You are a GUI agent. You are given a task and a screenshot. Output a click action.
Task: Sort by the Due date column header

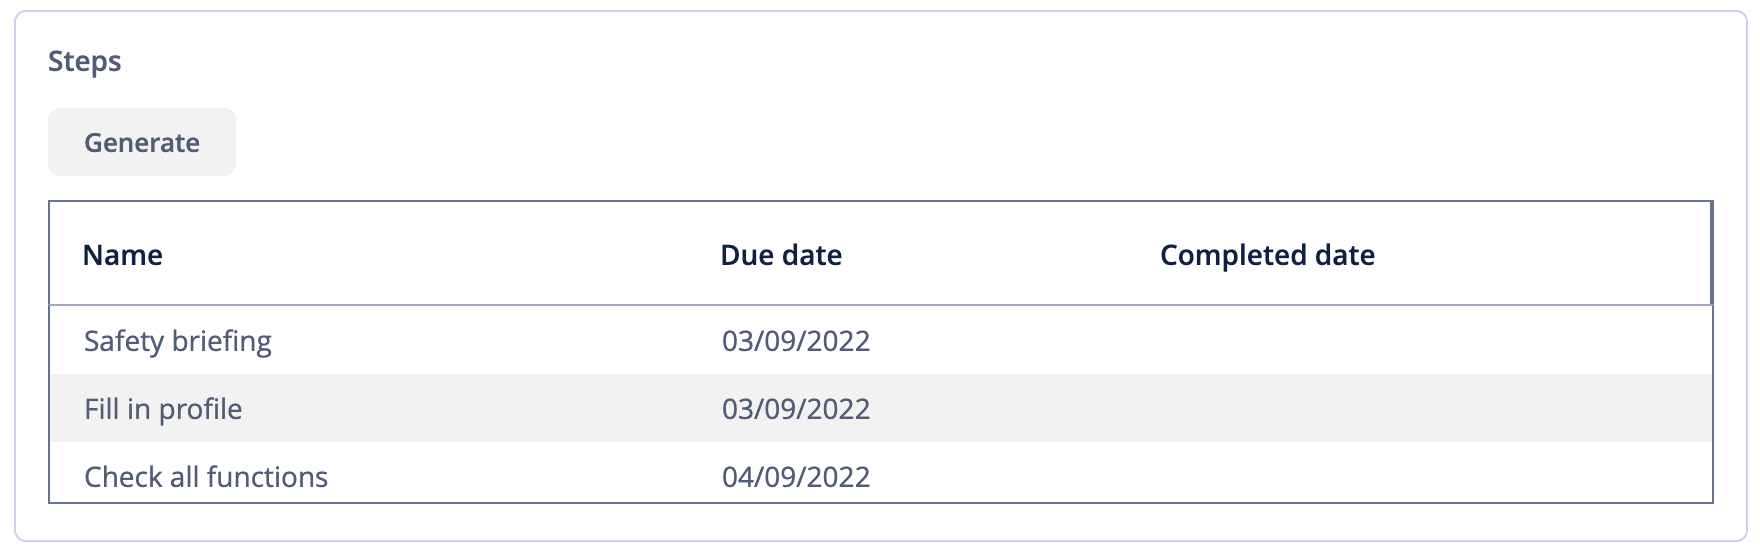pos(781,255)
